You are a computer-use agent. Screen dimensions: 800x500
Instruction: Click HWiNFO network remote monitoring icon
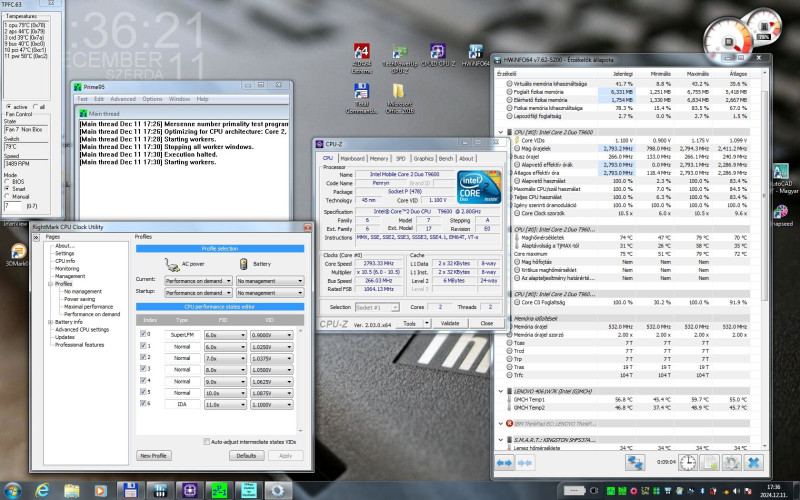635,462
